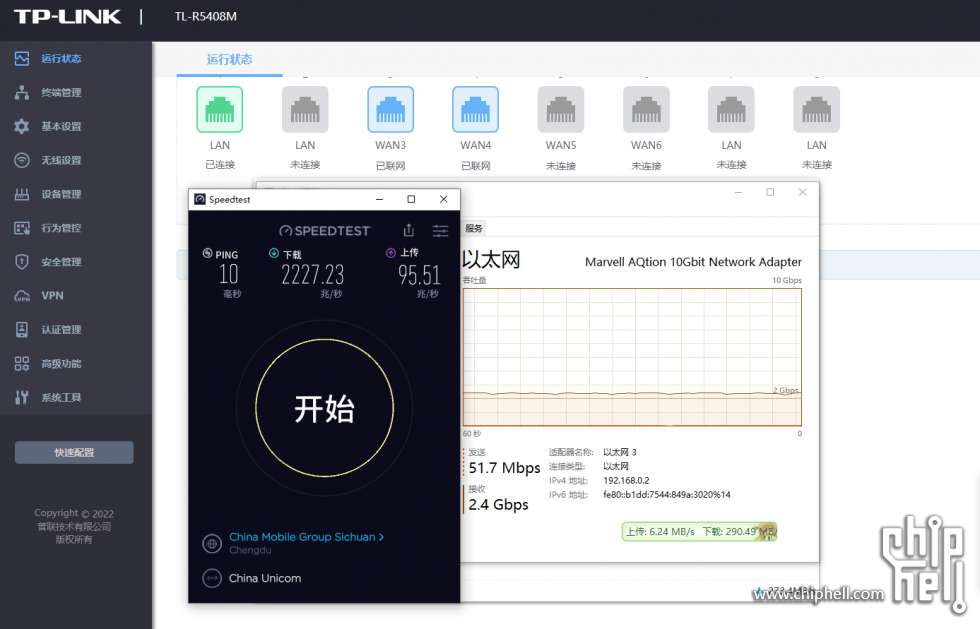Click the second LAN port icon (未连接)
Screen dimensions: 980x629
(x=305, y=109)
